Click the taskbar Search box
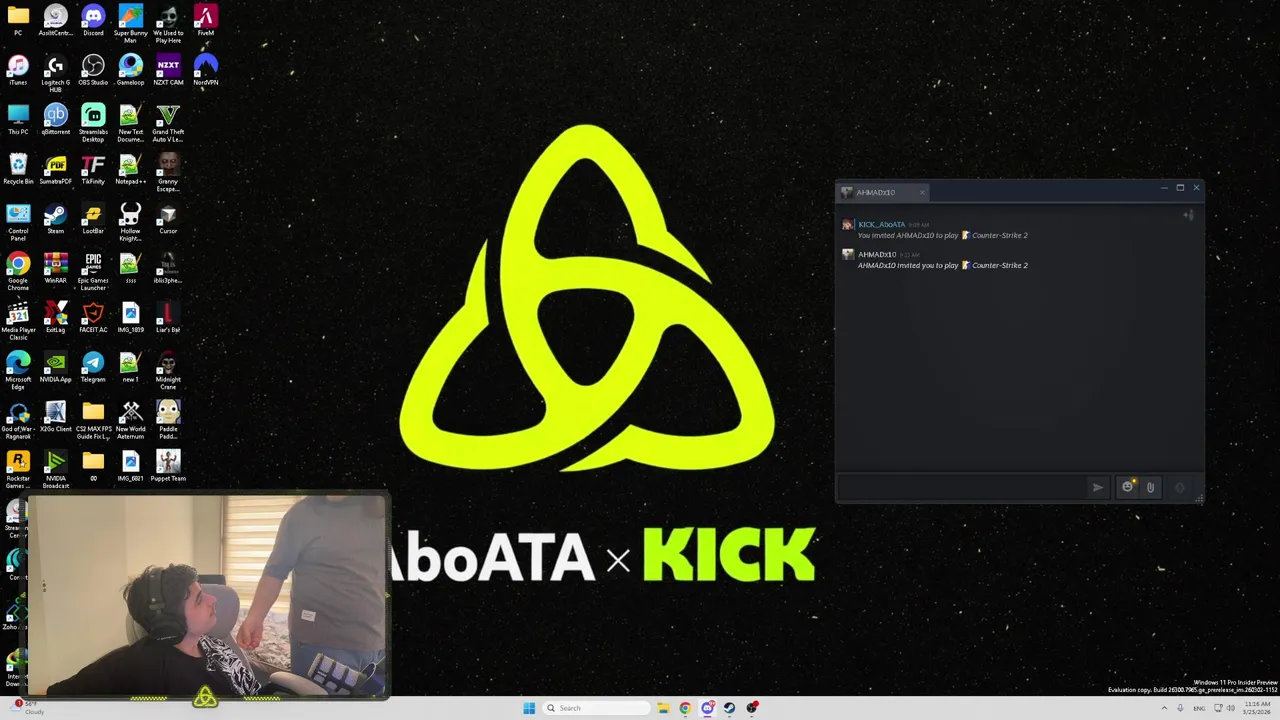 (x=596, y=708)
